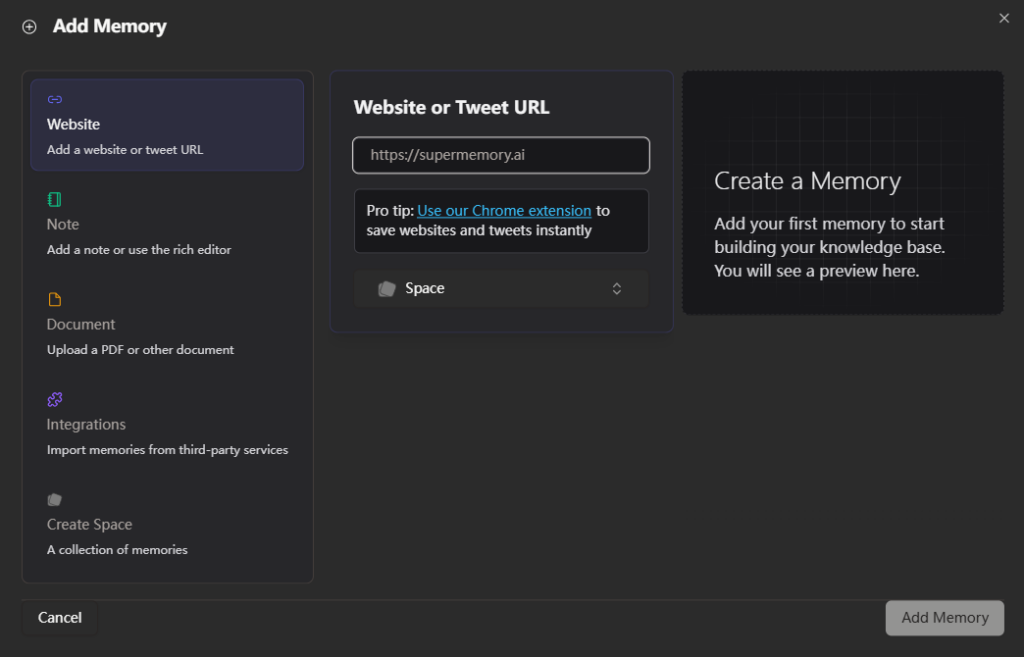Click the green notebook Note icon

[55, 199]
